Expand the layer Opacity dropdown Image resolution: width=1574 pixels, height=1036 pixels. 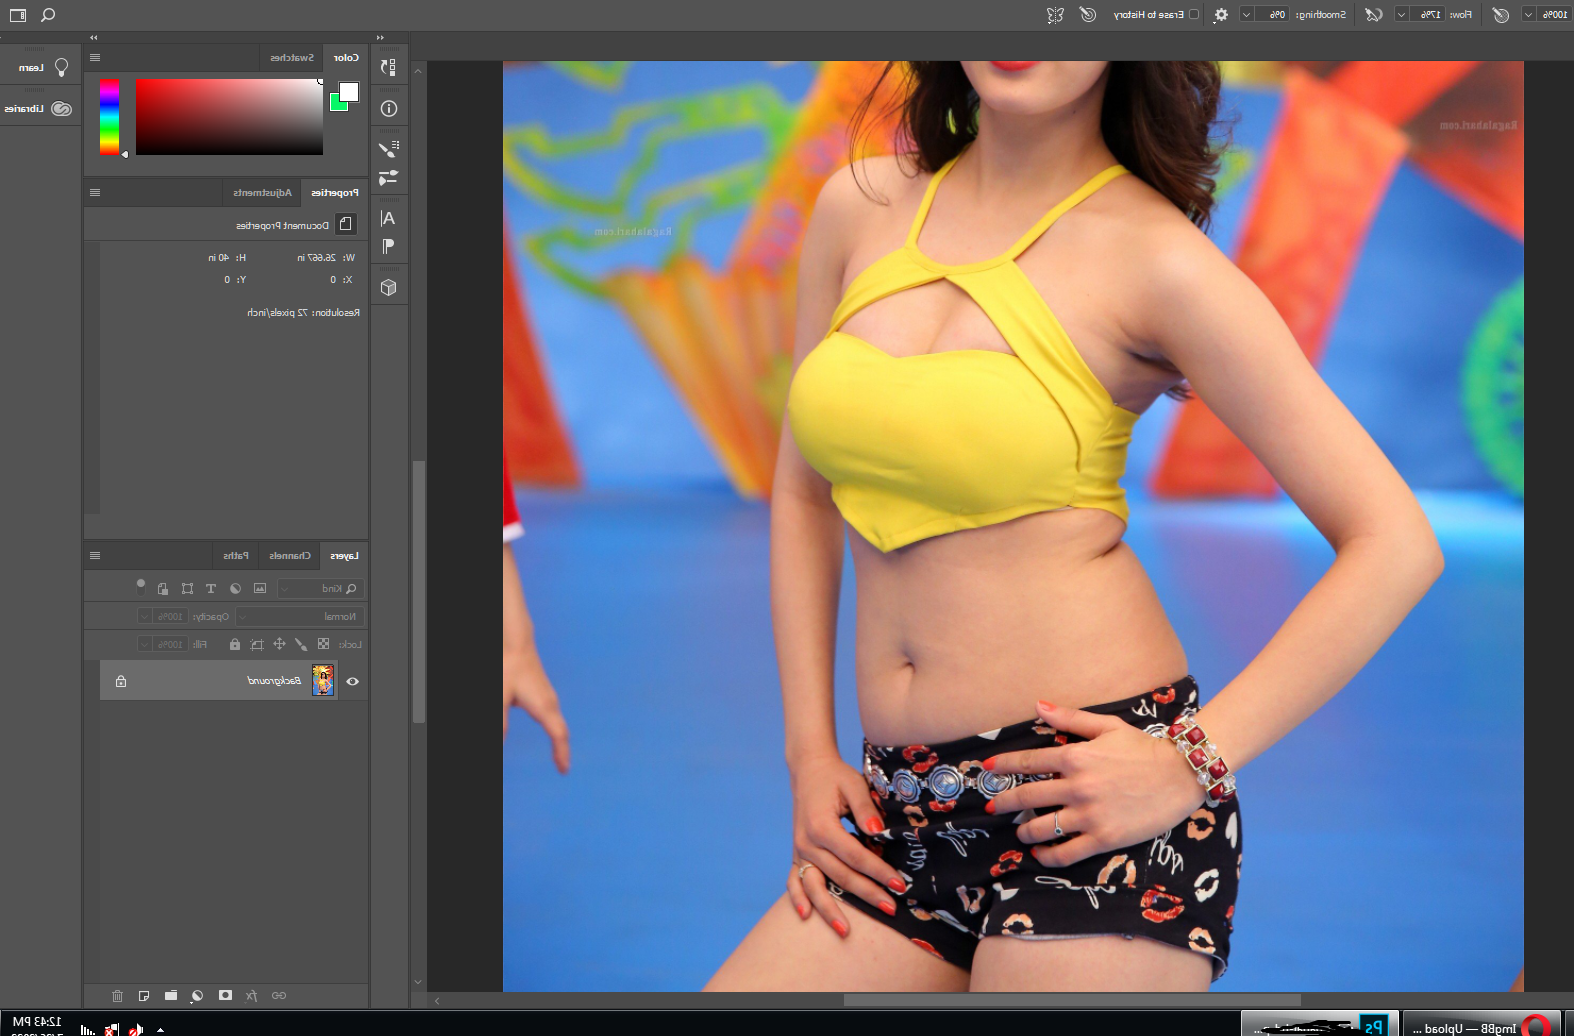click(145, 617)
